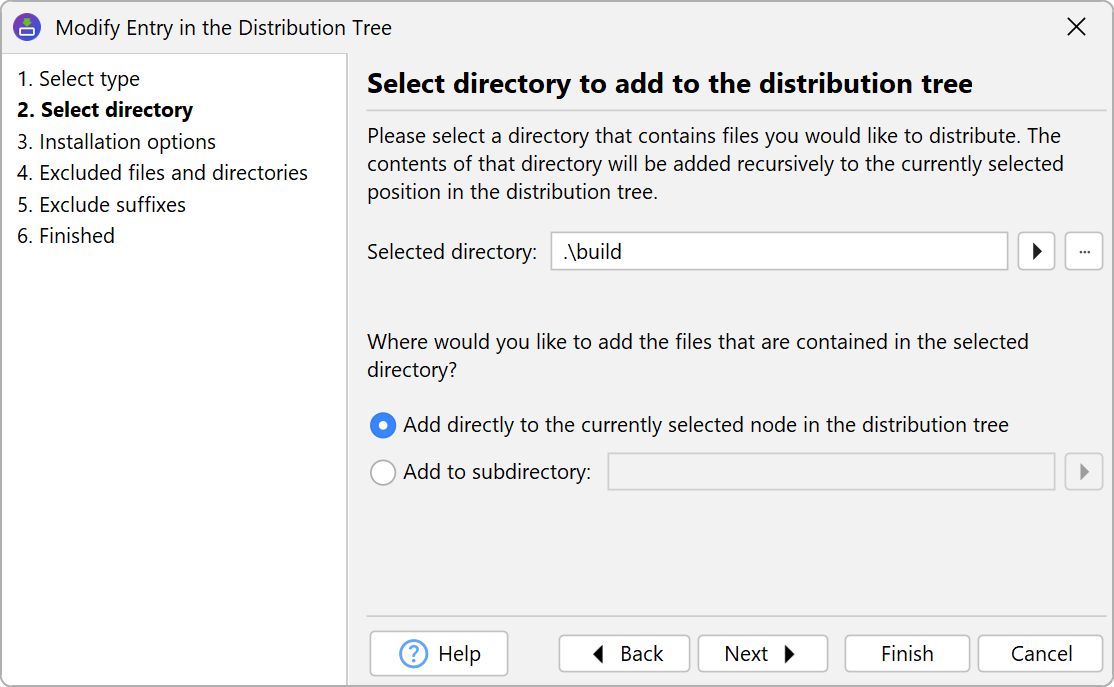
Task: Select 'Add directly to currently selected node' option
Action: pyautogui.click(x=383, y=426)
